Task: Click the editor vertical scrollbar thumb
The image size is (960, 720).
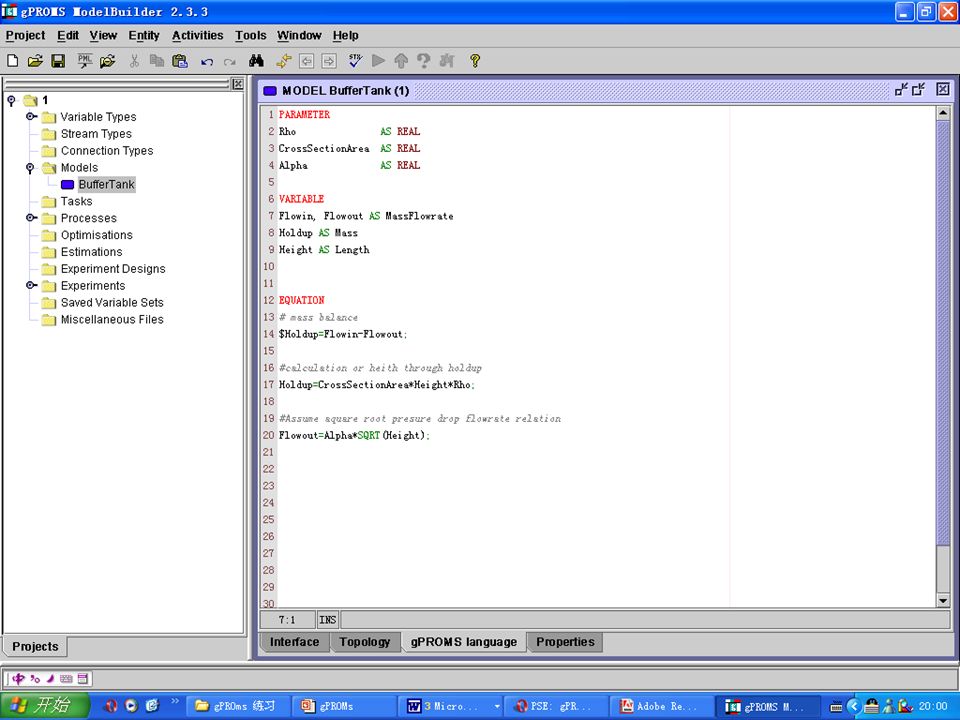Action: tap(943, 331)
